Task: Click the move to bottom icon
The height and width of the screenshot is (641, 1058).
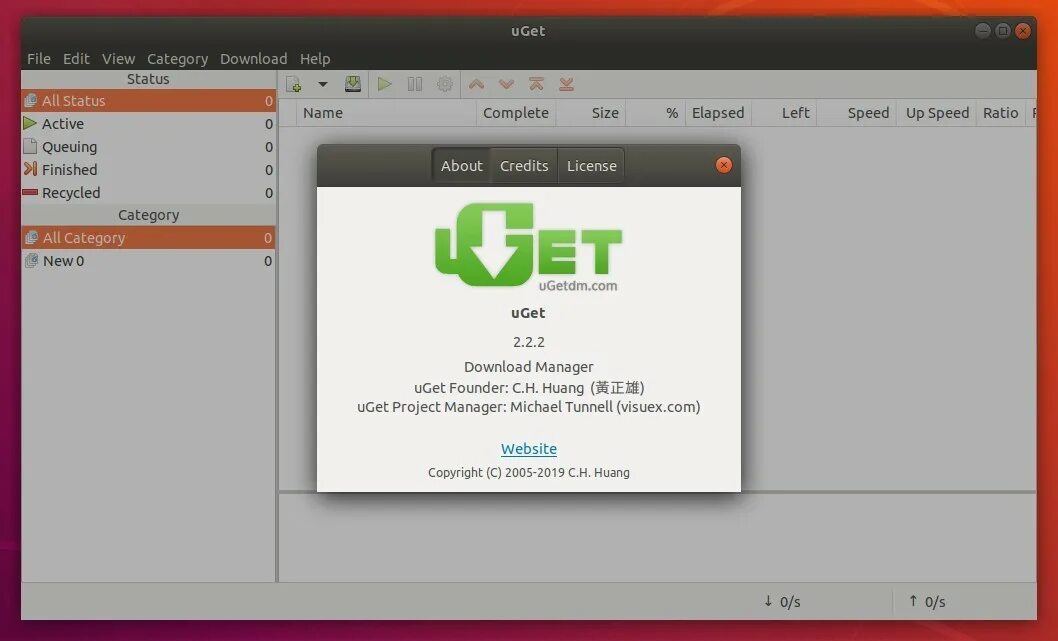Action: 566,84
